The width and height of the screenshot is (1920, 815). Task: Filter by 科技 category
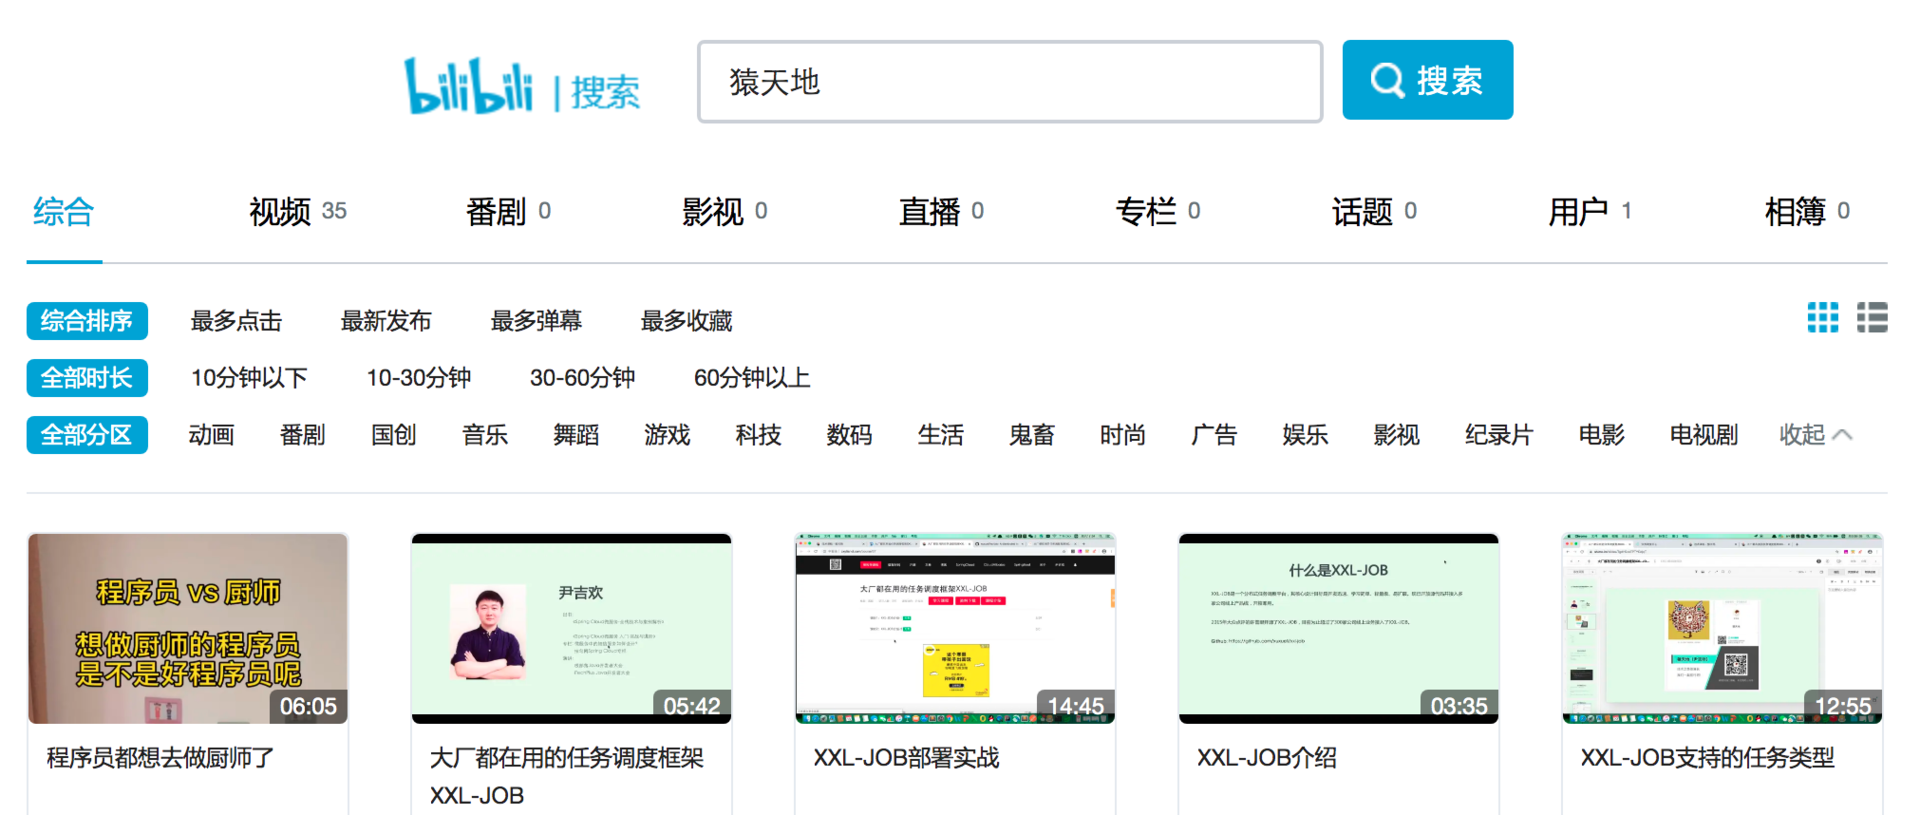(x=758, y=435)
